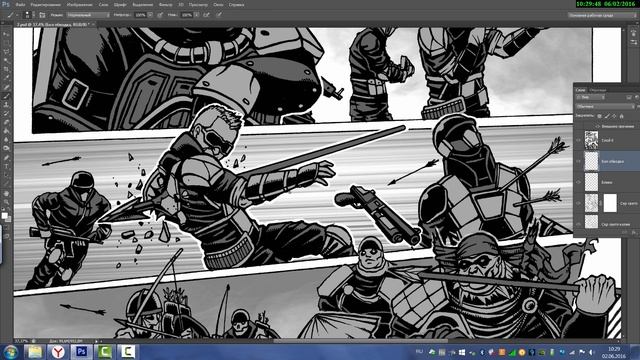This screenshot has width=640, height=360.
Task: Switch to the Слои panel tab
Action: (x=580, y=90)
